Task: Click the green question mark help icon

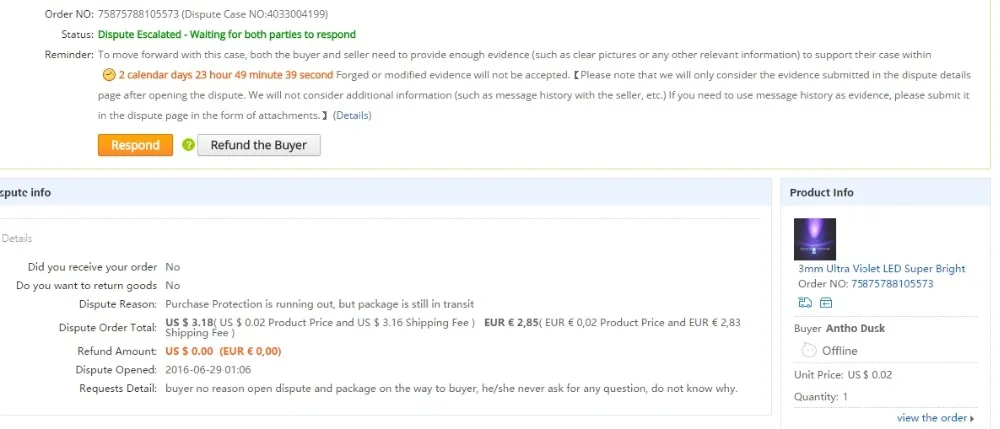Action: pyautogui.click(x=188, y=145)
